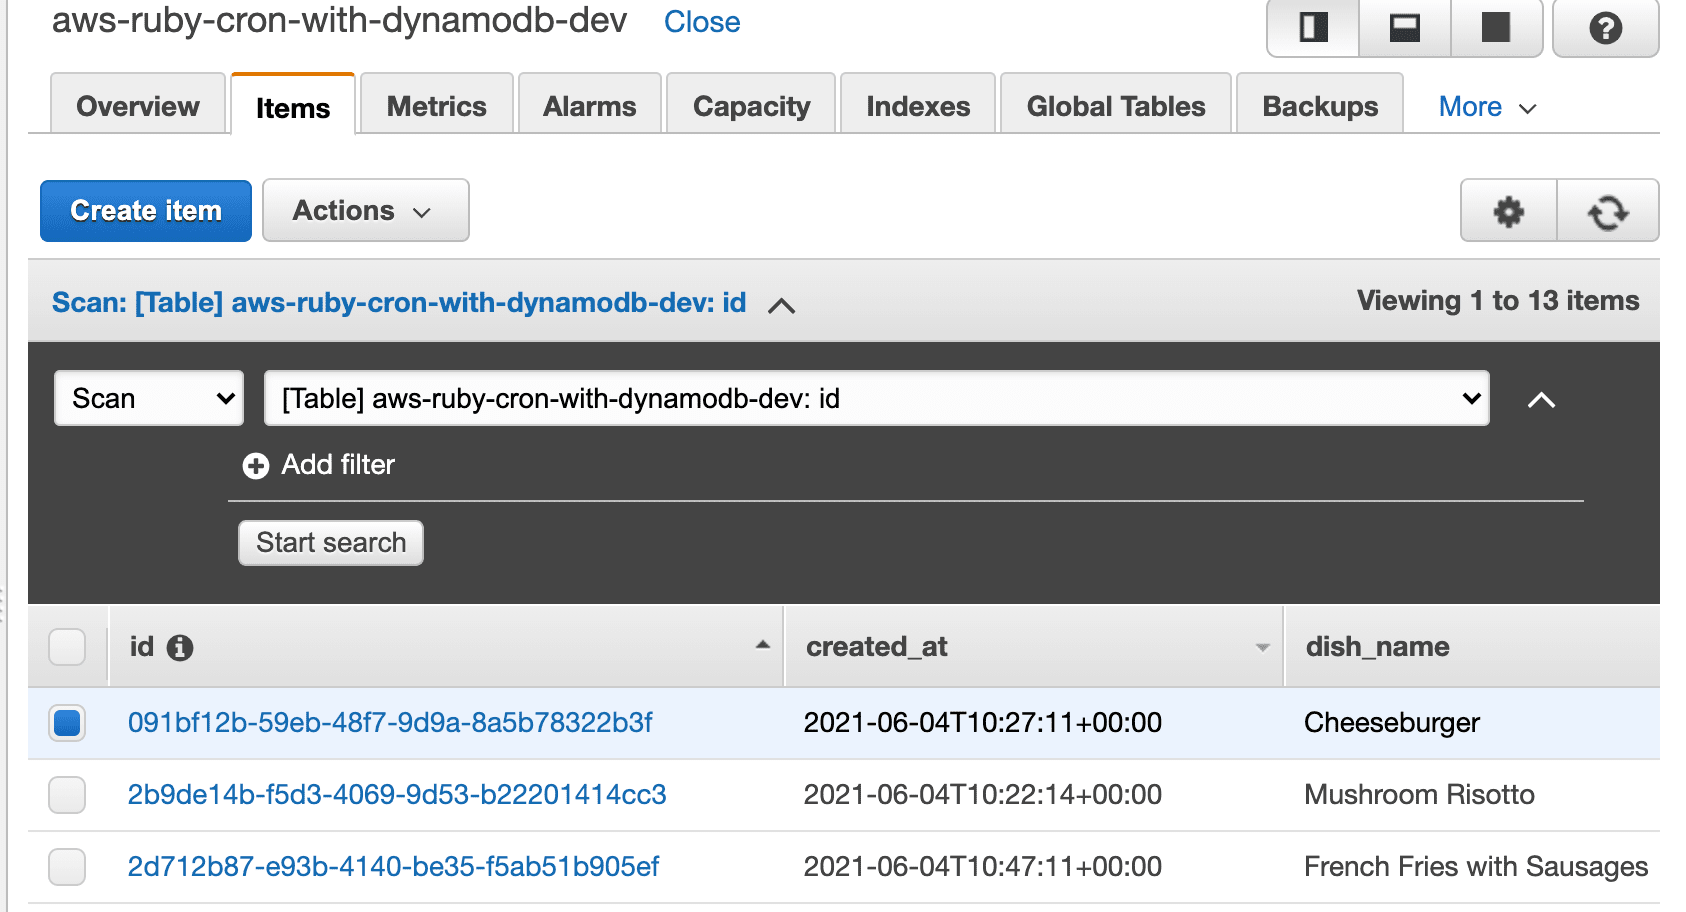
Task: Expand the More tabs dropdown
Action: coord(1487,107)
